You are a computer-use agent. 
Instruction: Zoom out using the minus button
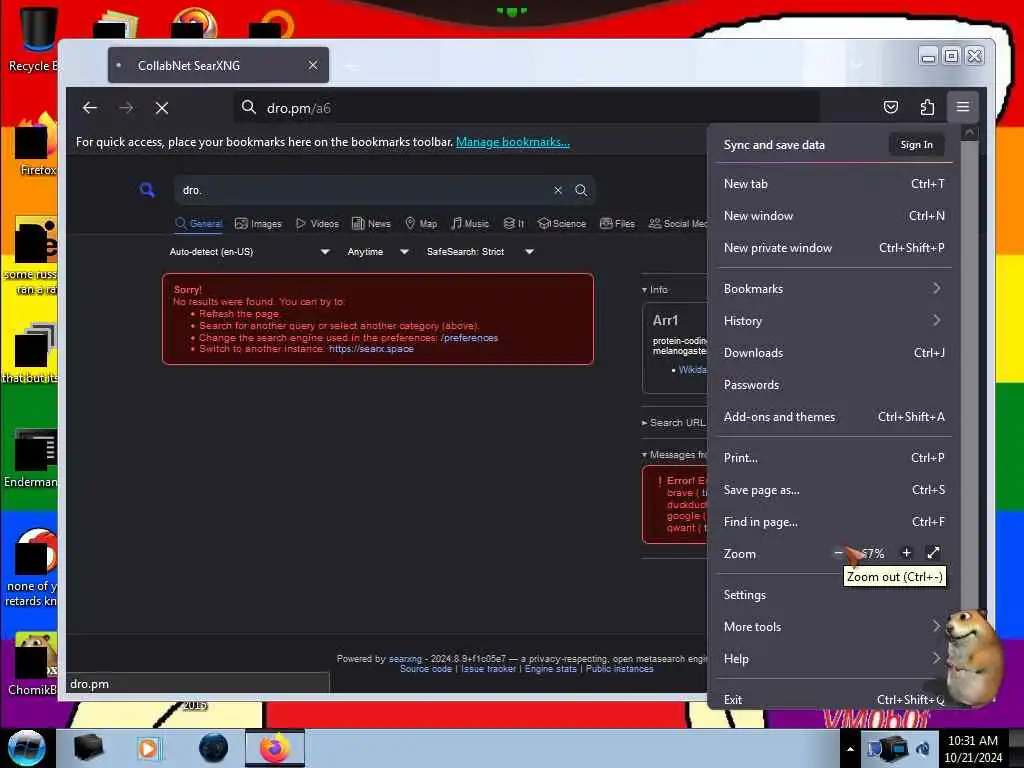point(838,553)
